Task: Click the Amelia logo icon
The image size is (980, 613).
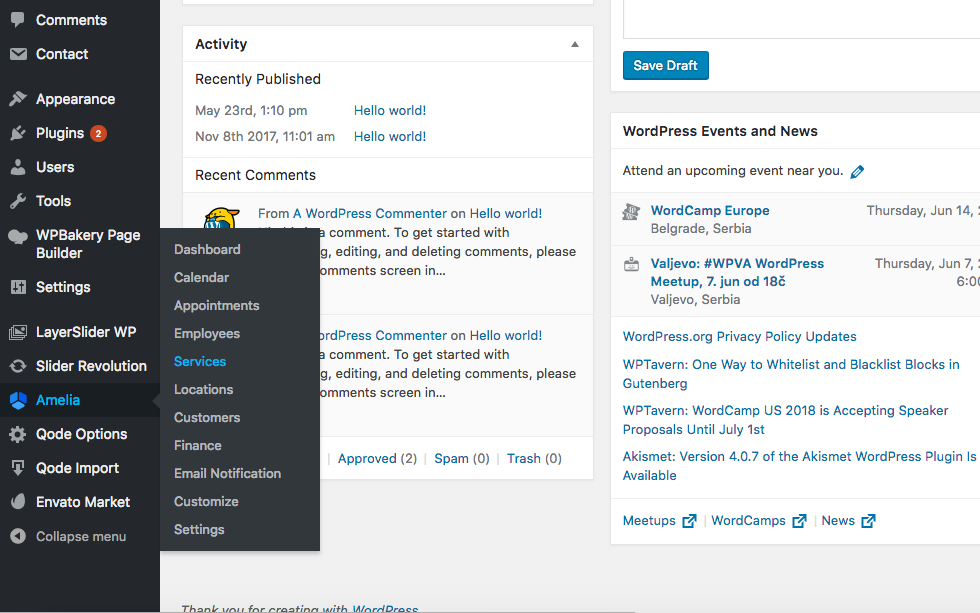Action: click(18, 400)
